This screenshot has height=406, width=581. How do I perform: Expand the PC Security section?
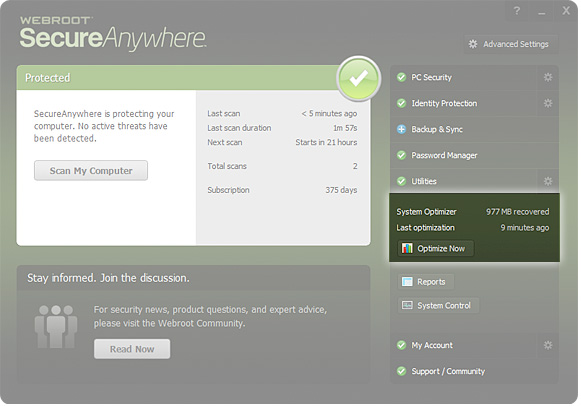tap(463, 77)
